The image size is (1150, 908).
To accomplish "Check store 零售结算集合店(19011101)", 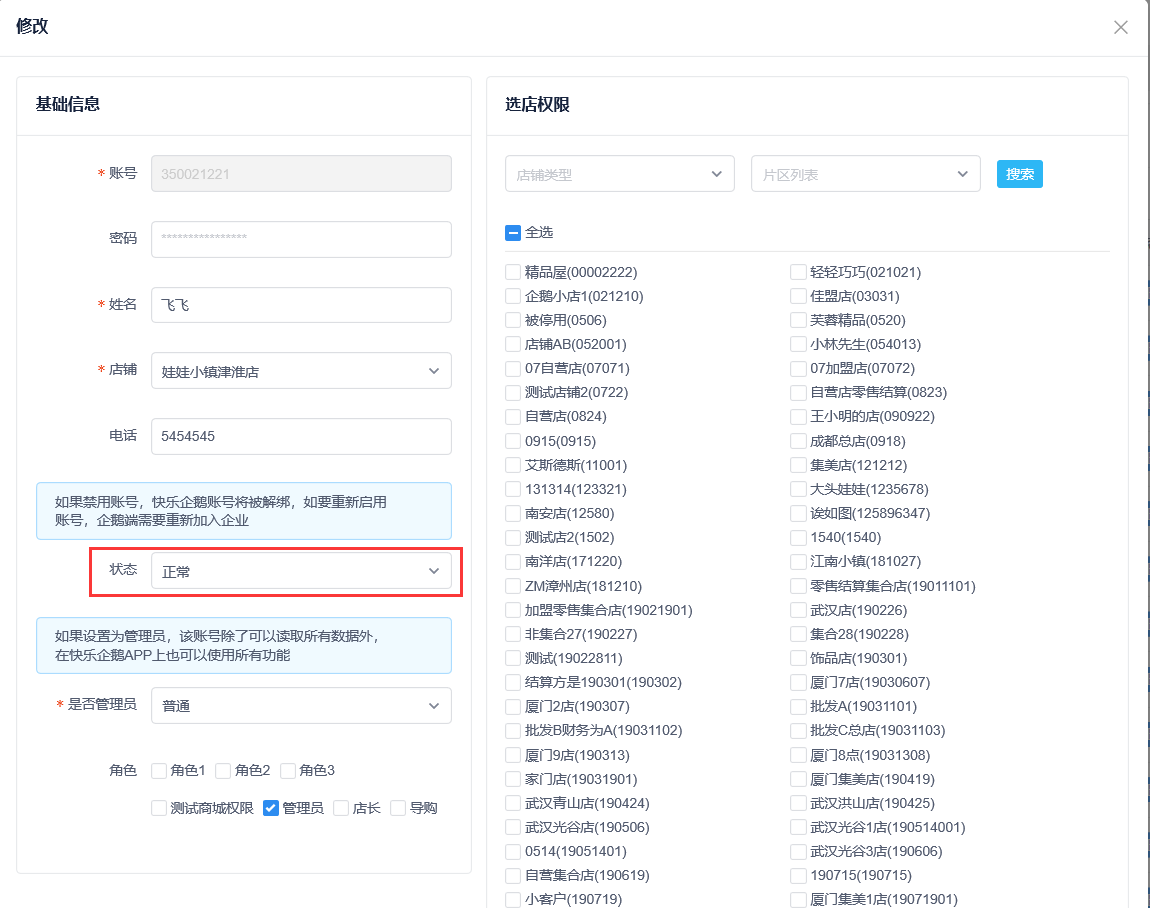I will pyautogui.click(x=798, y=586).
